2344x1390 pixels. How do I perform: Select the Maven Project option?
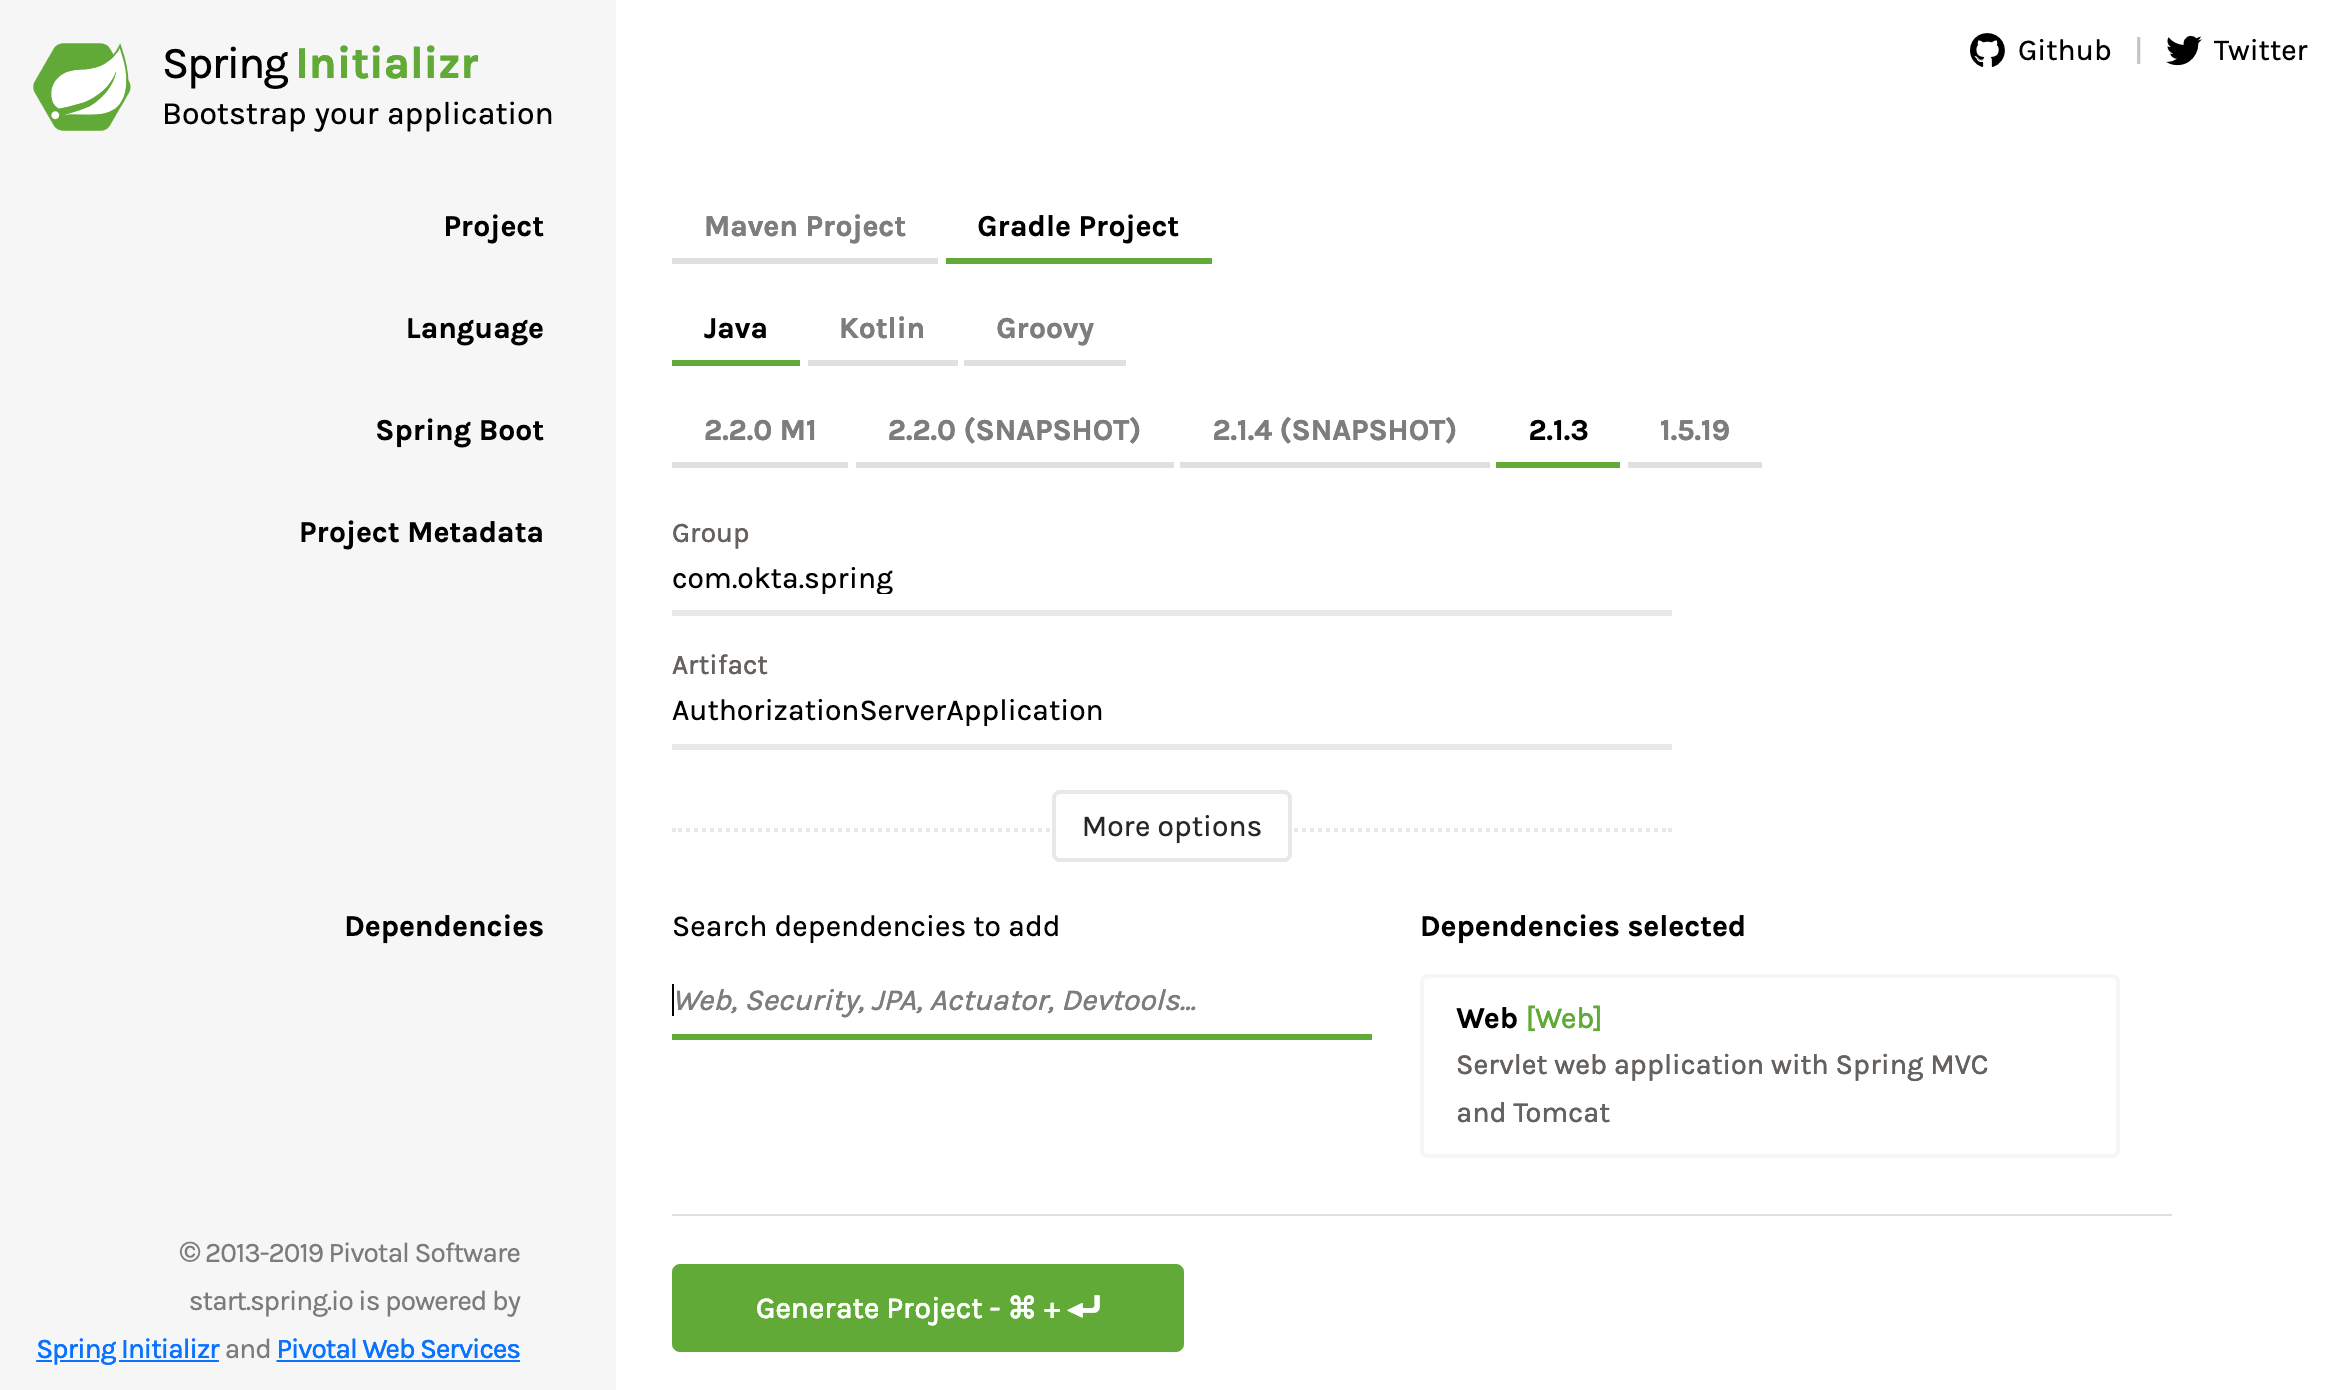pos(804,227)
